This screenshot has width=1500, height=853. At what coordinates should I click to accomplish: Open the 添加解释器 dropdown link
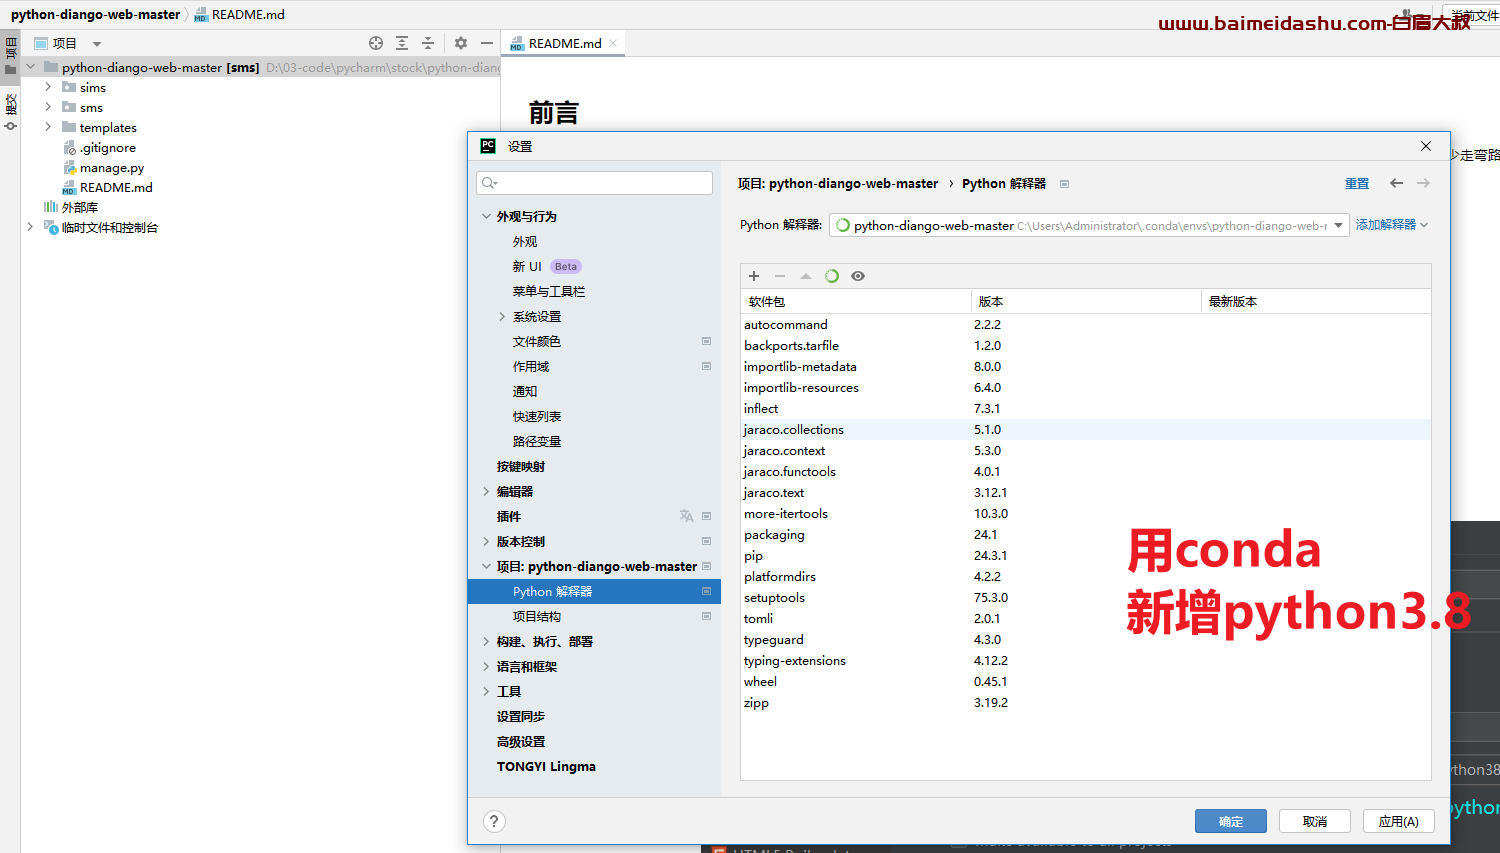[1392, 225]
